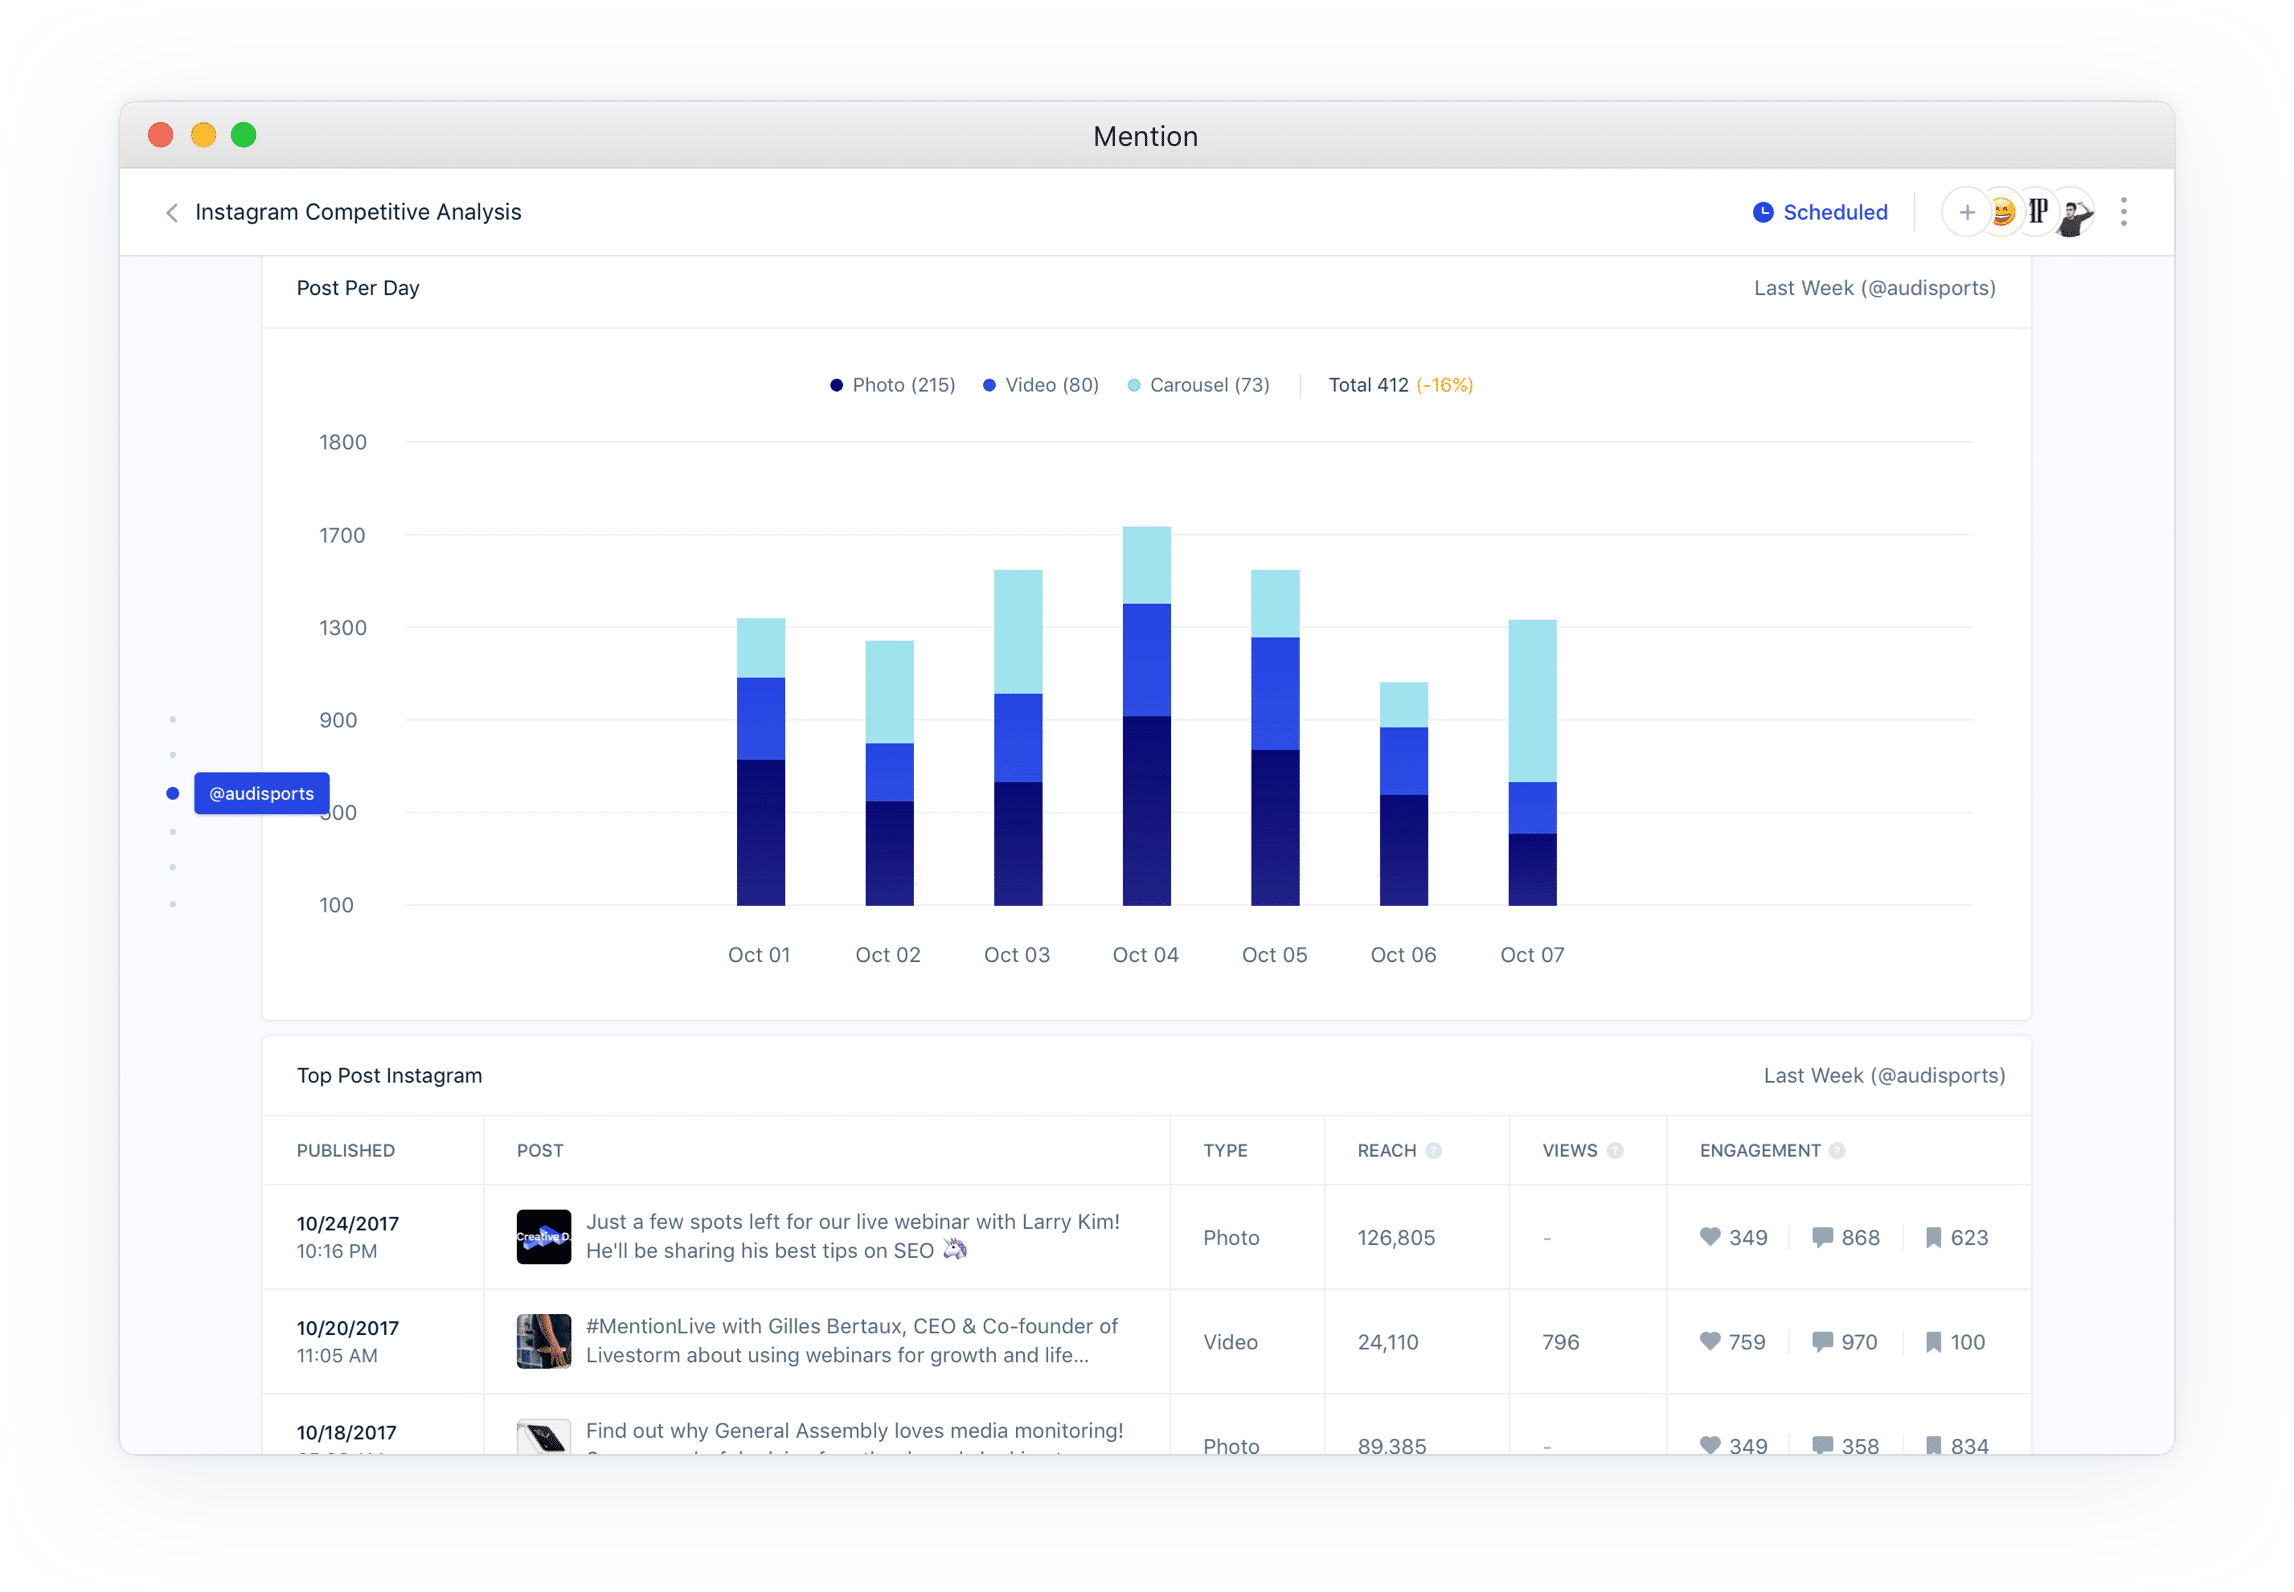Screen dimensions: 2294x1592
Task: Click the Oct 01 bar in chart
Action: tap(760, 762)
